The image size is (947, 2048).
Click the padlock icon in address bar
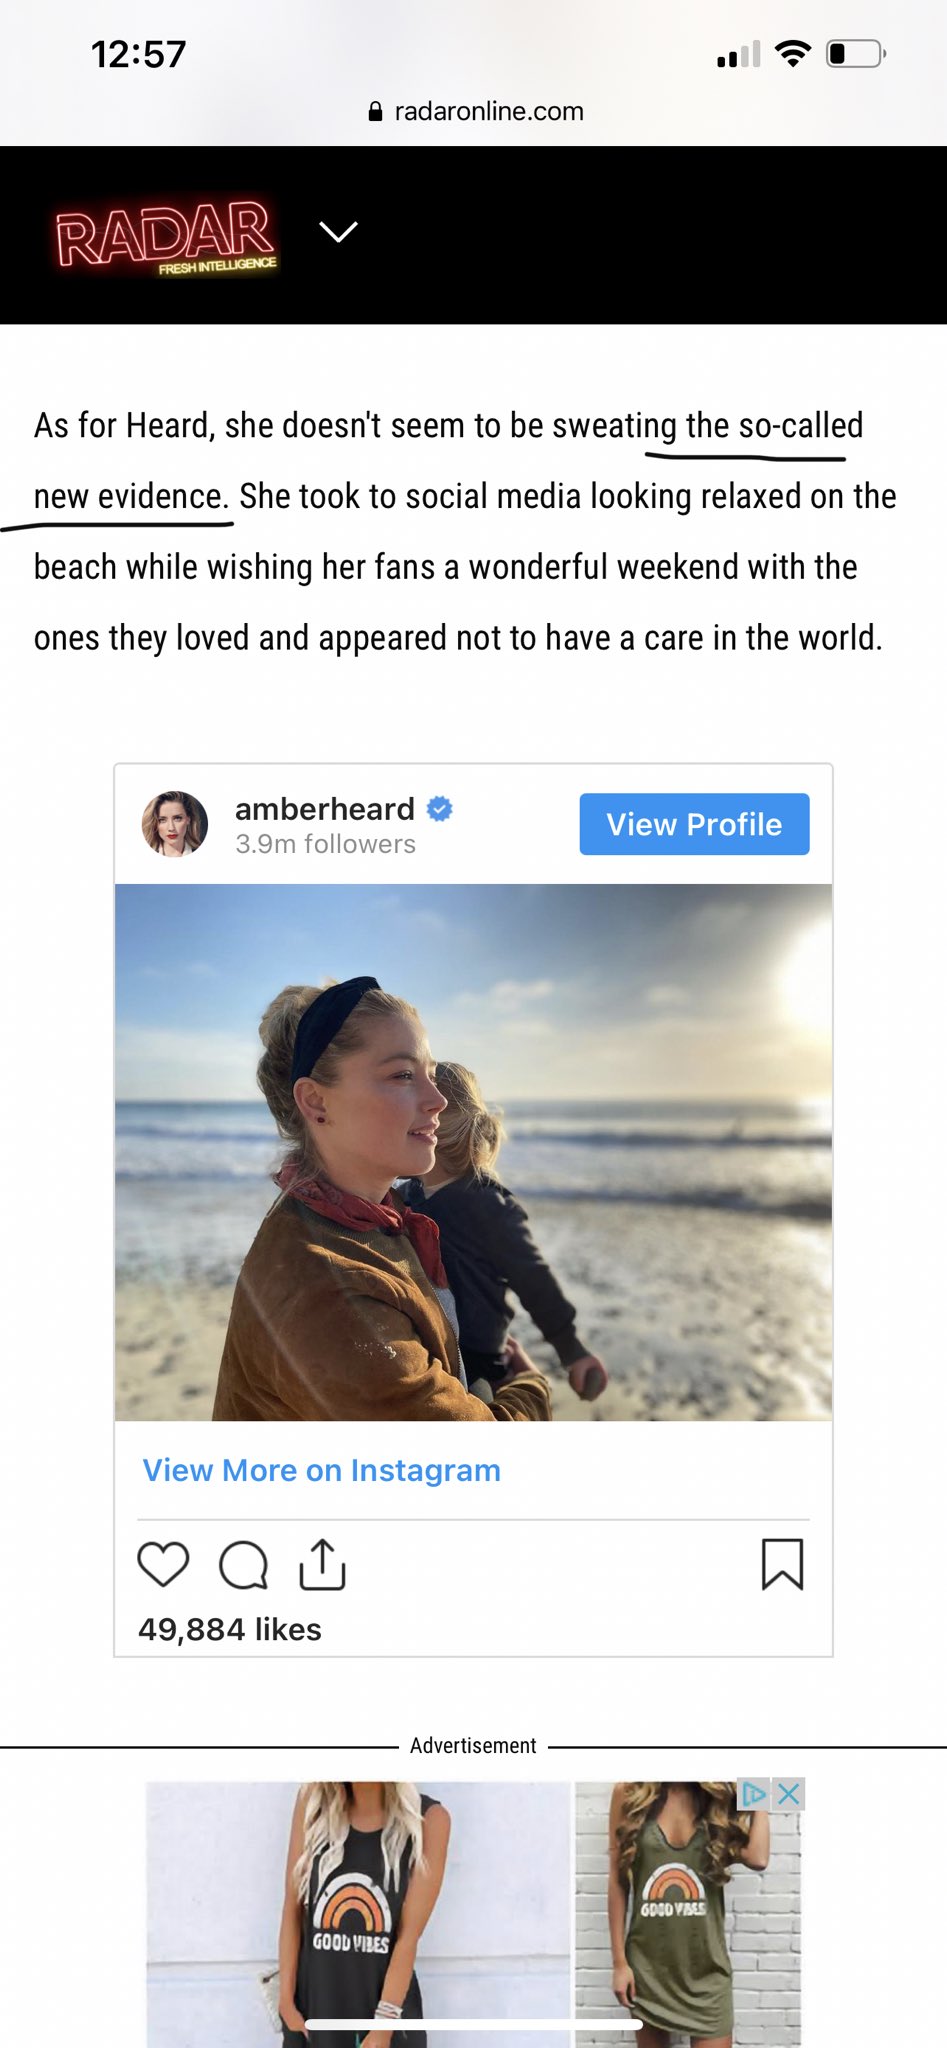(376, 112)
